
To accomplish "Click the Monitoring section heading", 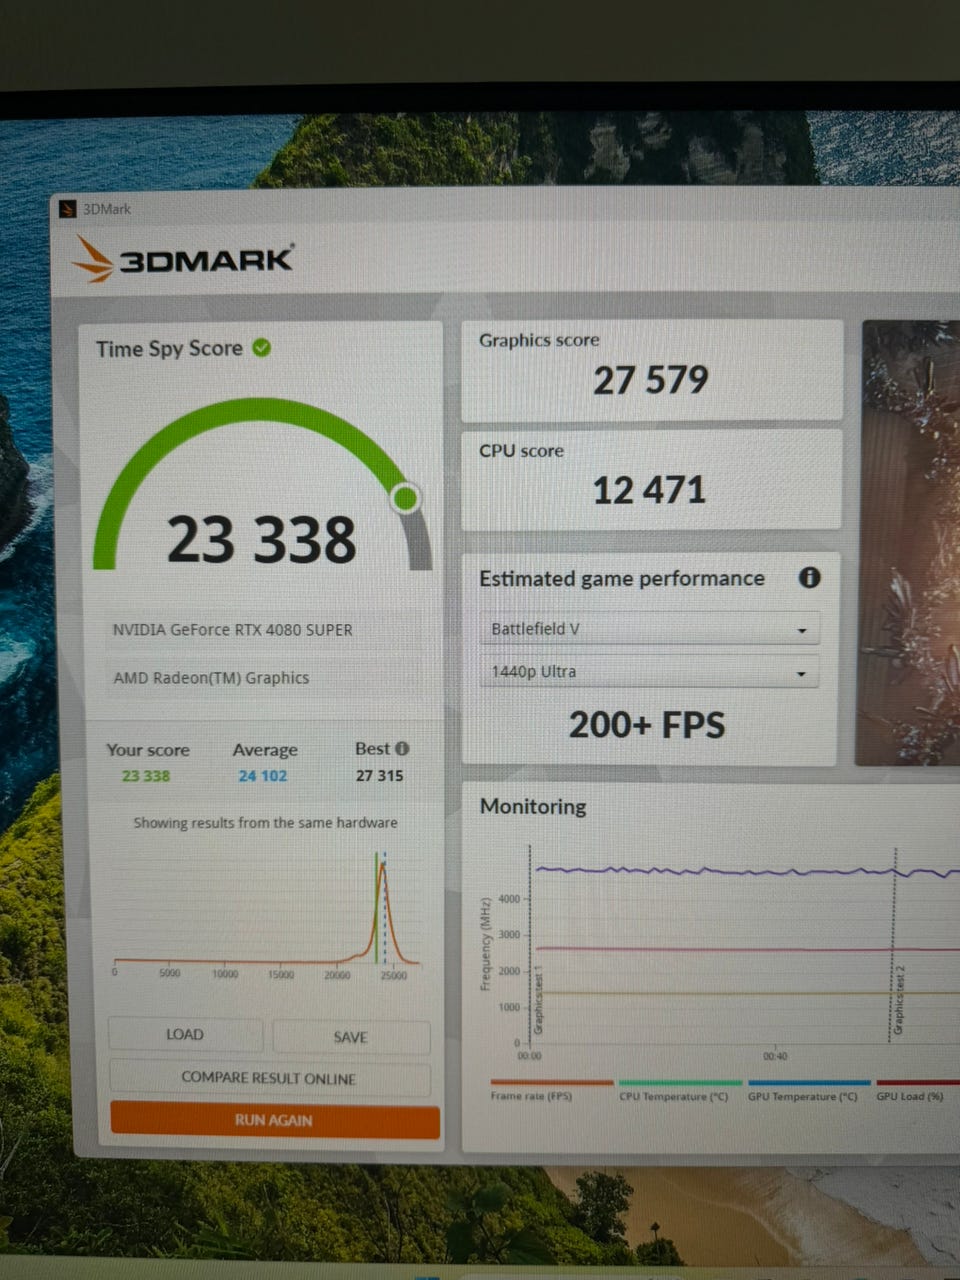I will coord(533,806).
